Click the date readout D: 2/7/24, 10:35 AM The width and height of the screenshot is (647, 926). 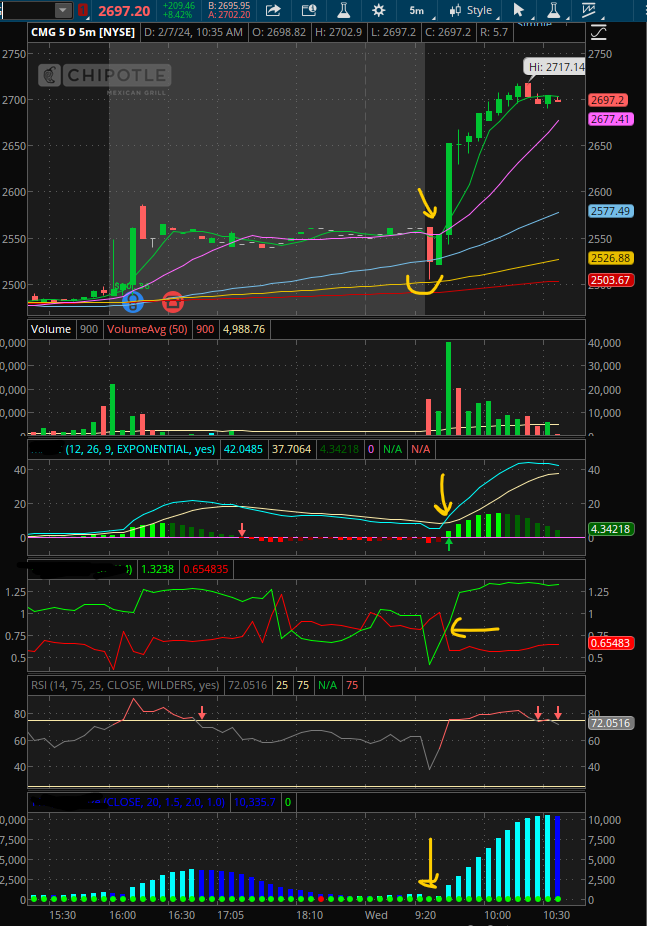194,32
